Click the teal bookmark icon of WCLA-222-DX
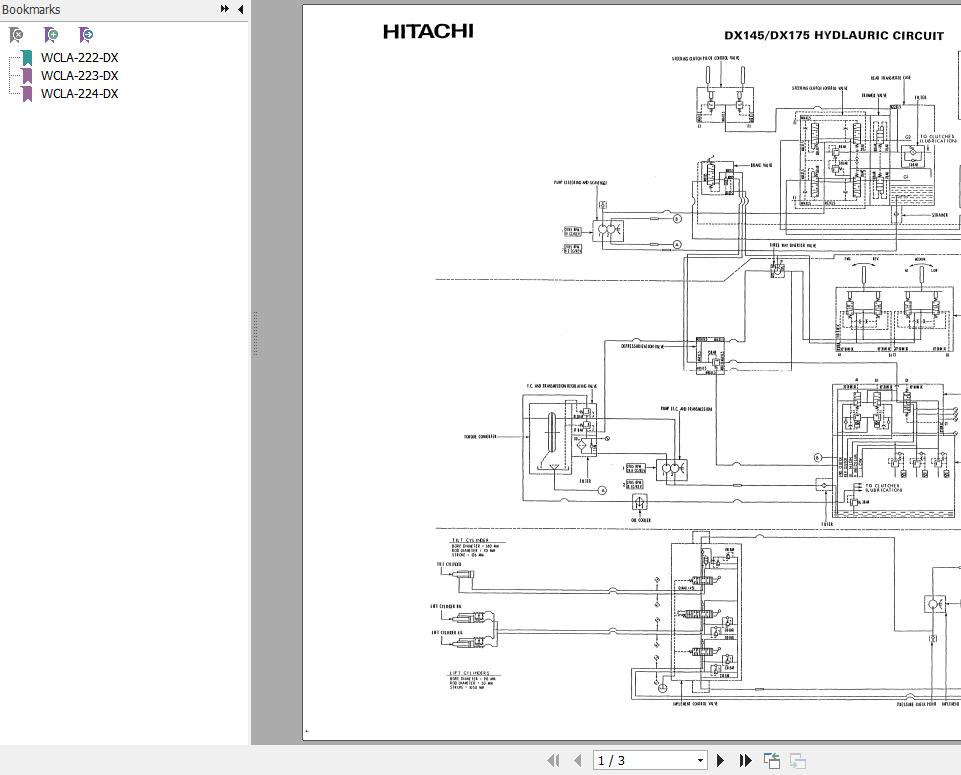961x775 pixels. point(26,58)
